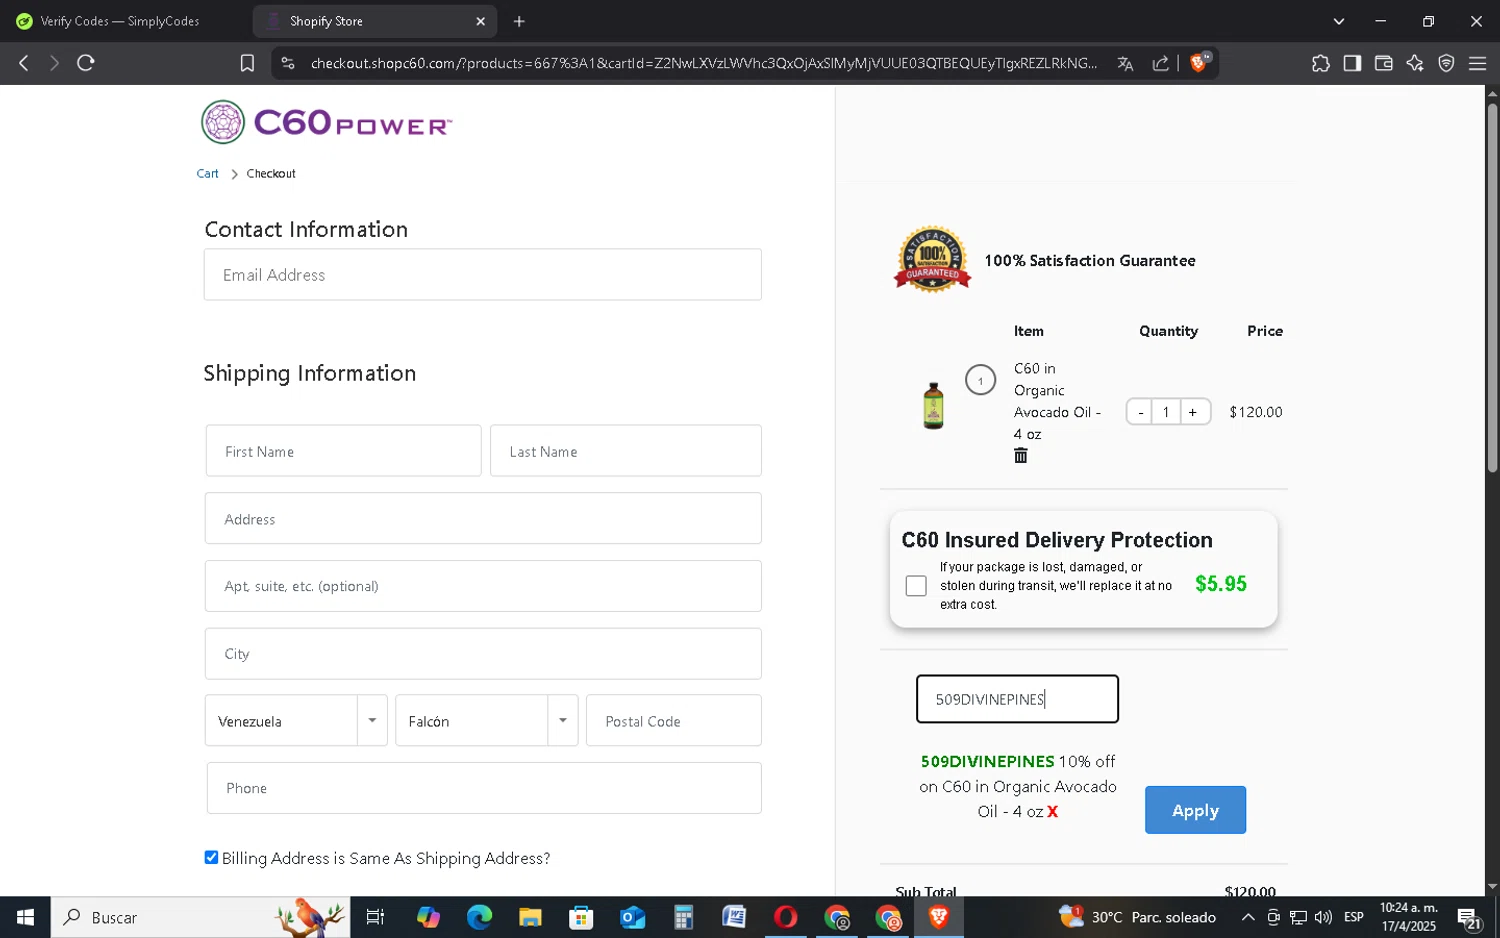Open Word from taskbar
The image size is (1500, 938).
coord(734,917)
